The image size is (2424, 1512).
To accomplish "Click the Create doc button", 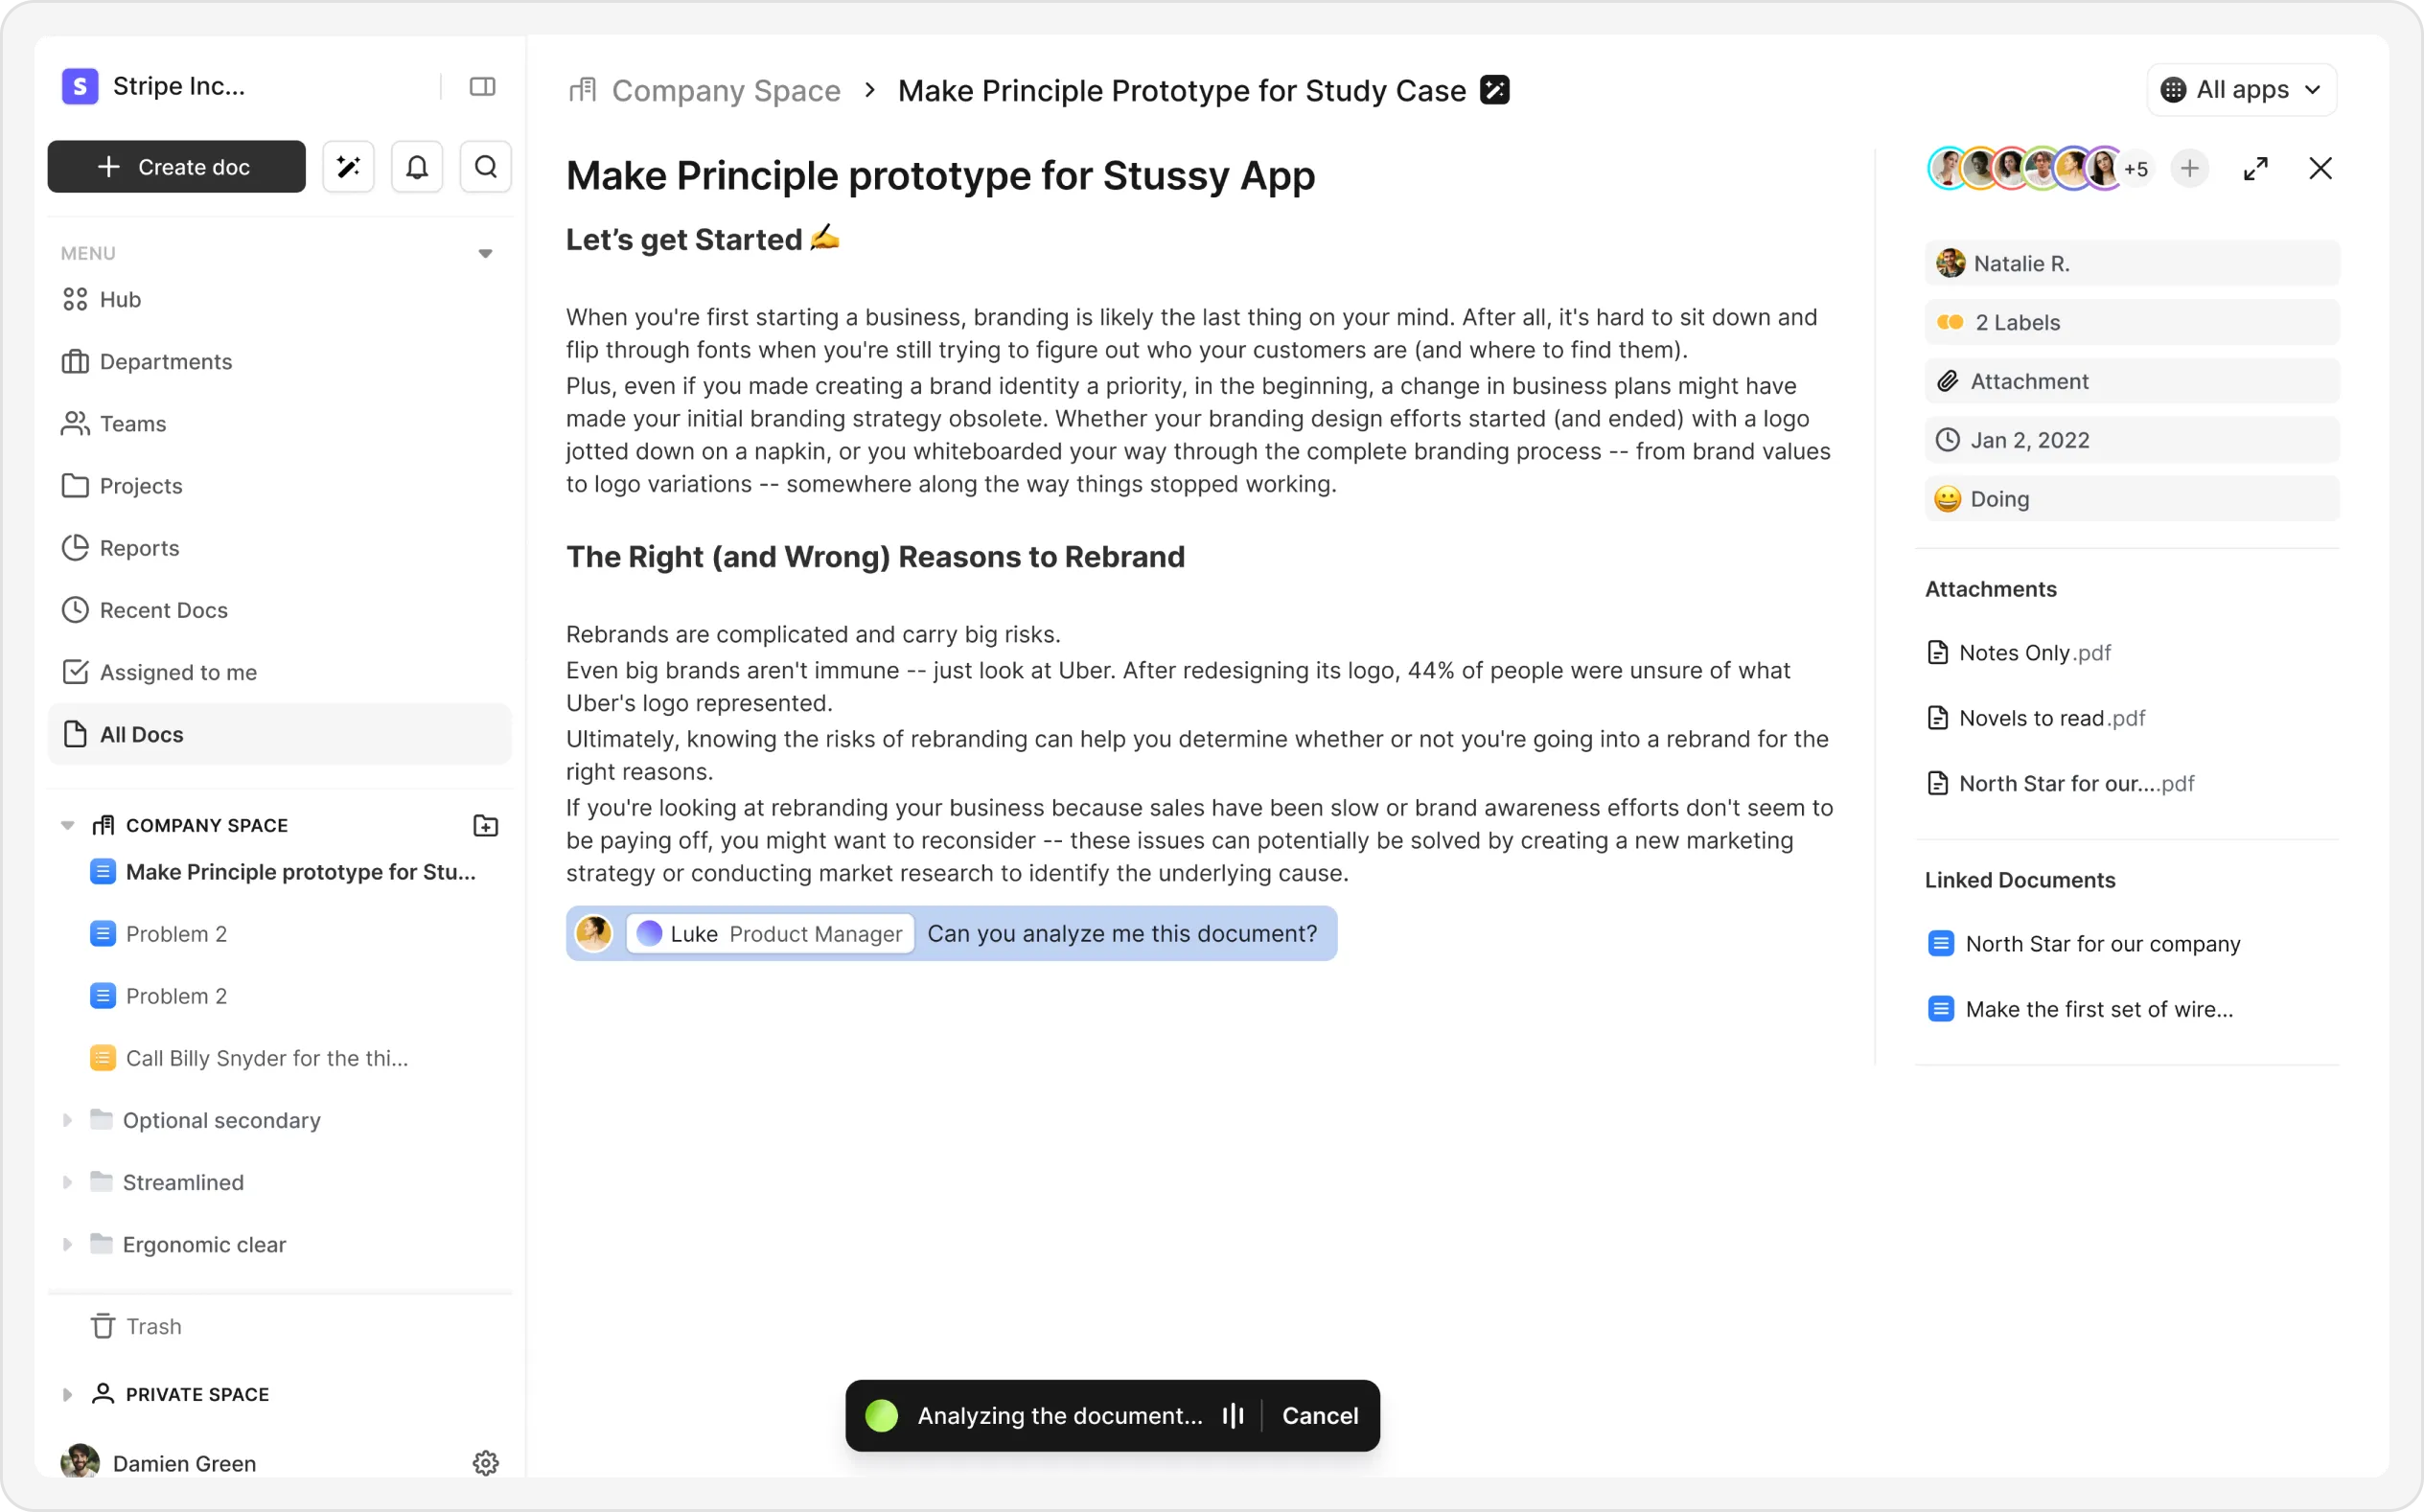I will coord(177,167).
